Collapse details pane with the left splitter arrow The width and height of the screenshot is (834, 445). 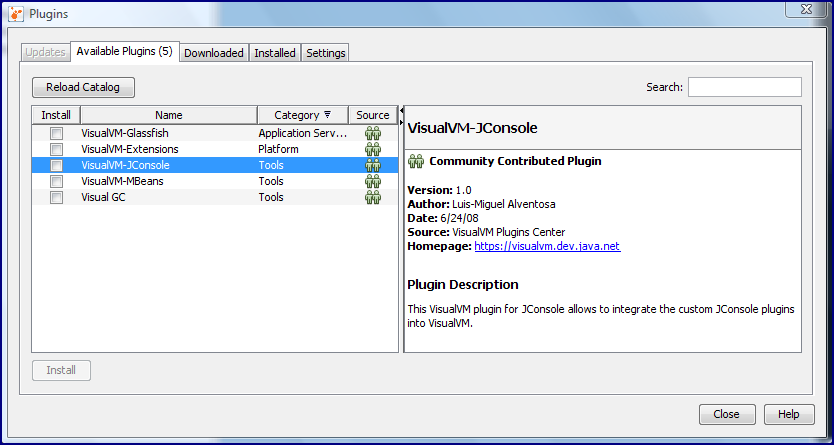(x=401, y=111)
